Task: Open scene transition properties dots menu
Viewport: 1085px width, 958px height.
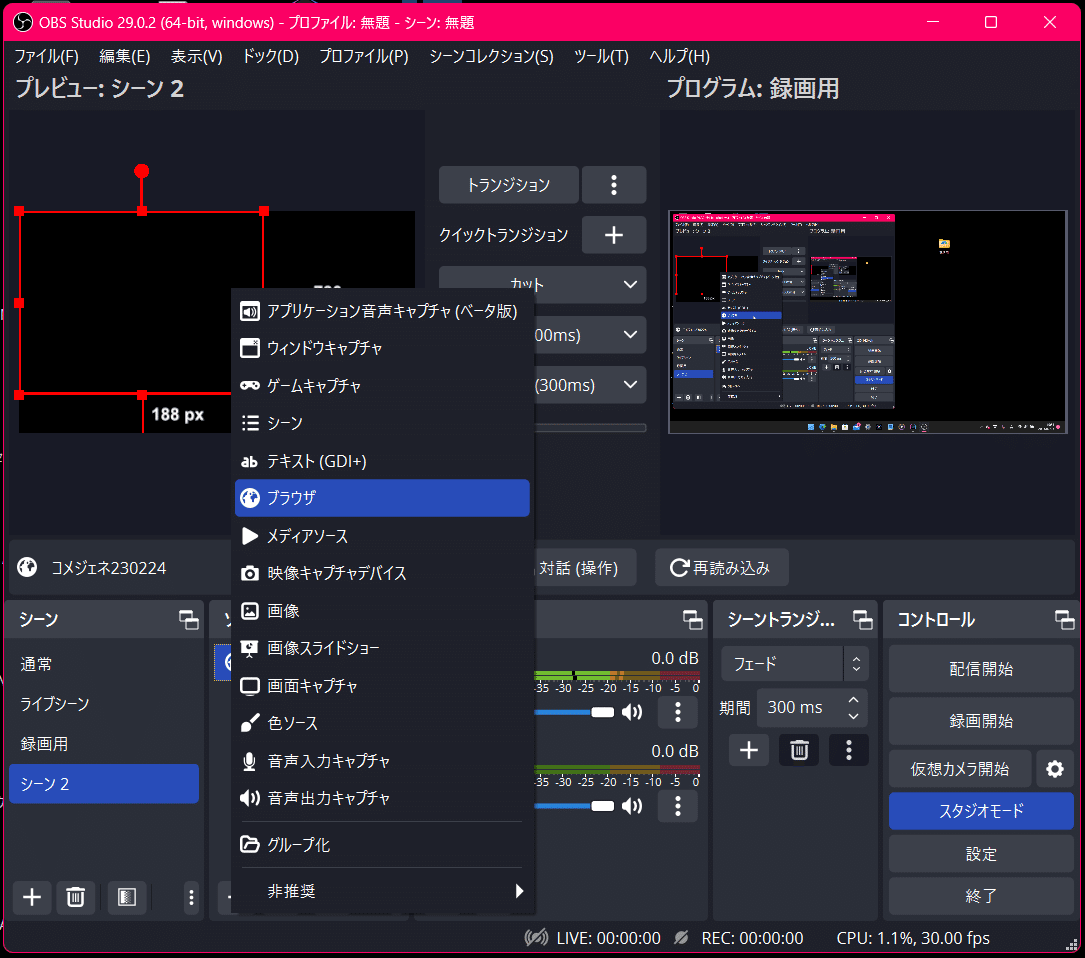Action: [x=848, y=750]
